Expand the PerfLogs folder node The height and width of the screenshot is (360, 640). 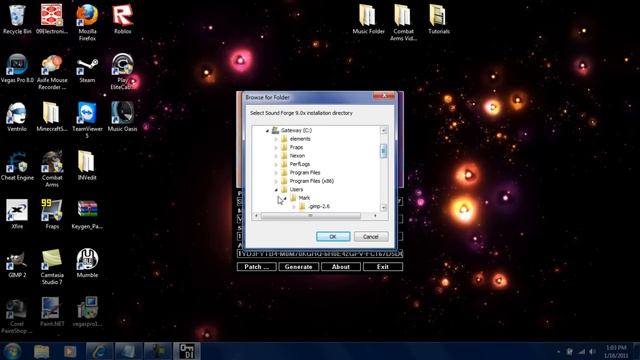click(x=276, y=164)
